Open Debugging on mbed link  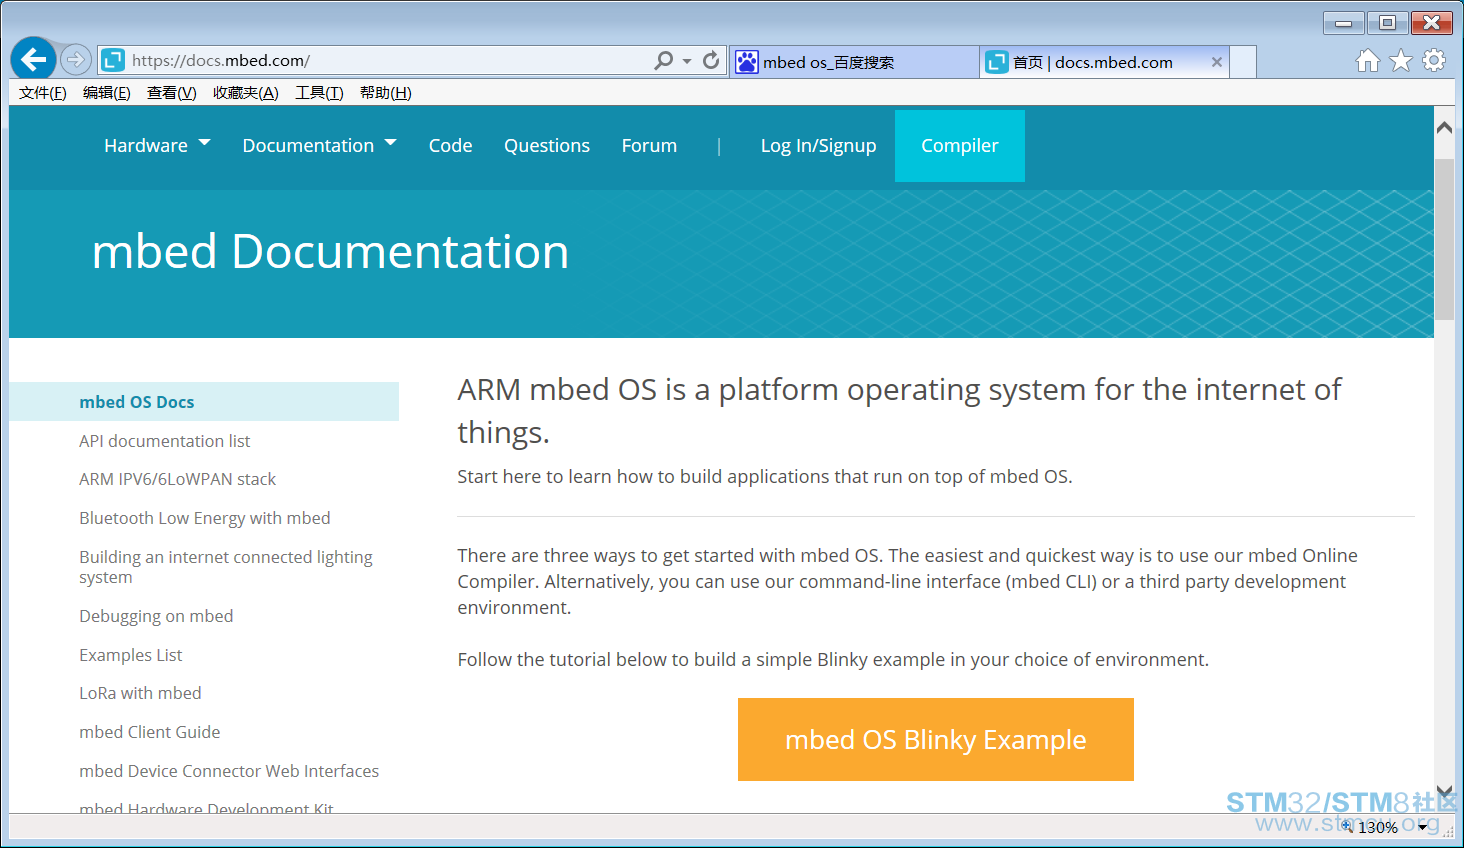pos(156,616)
